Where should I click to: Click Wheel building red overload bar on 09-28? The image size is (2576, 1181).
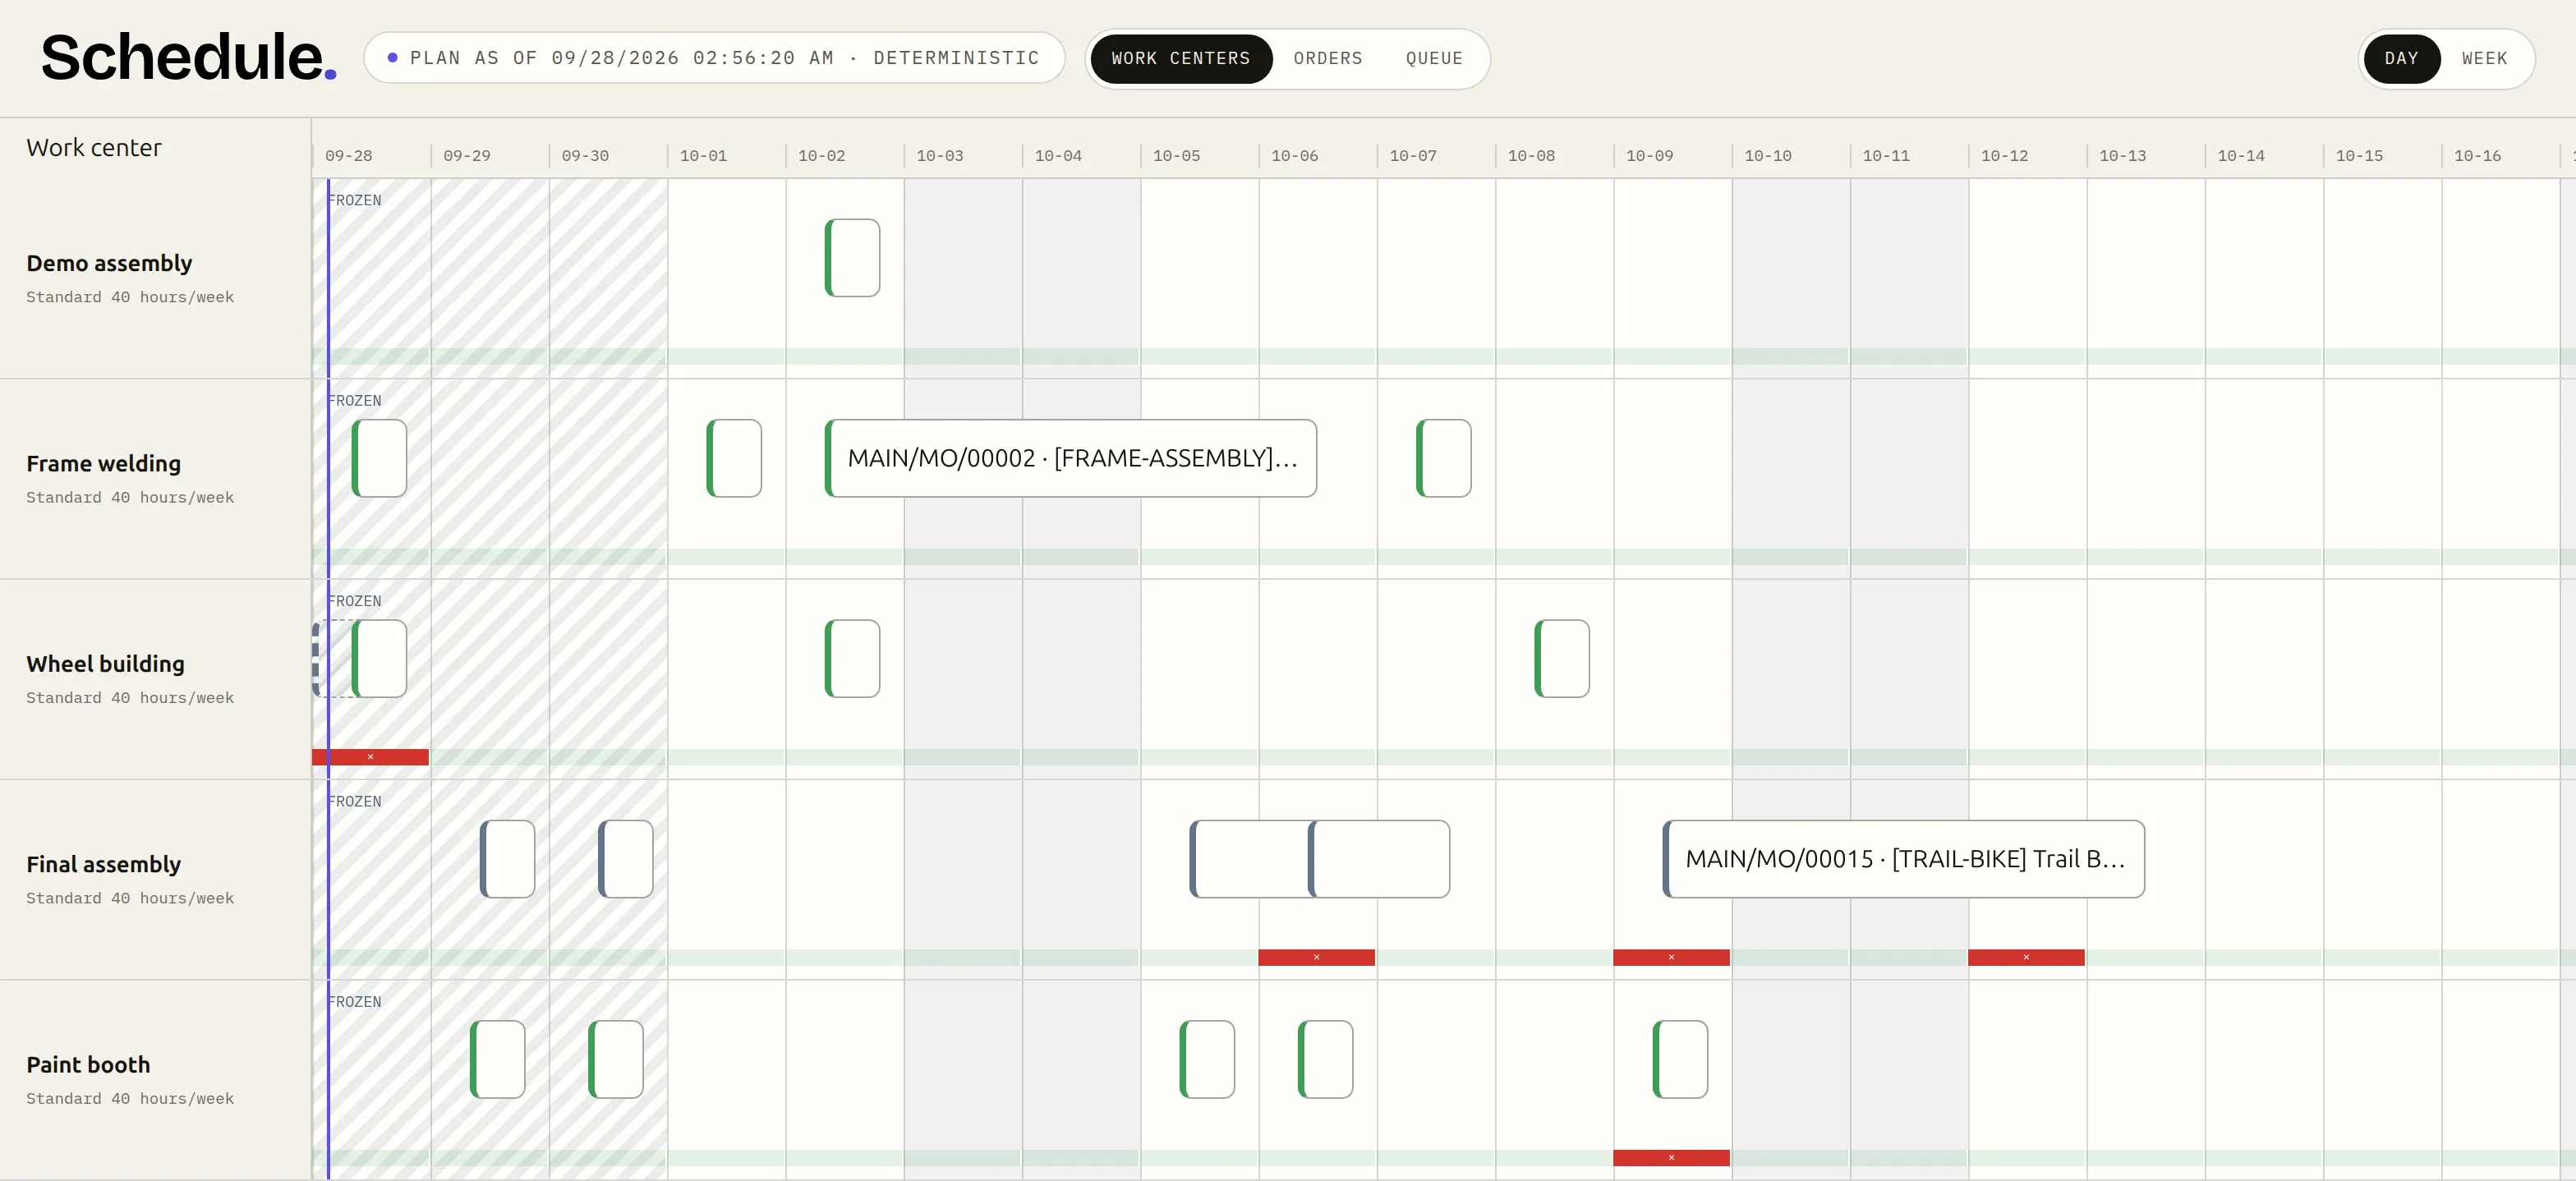tap(370, 757)
